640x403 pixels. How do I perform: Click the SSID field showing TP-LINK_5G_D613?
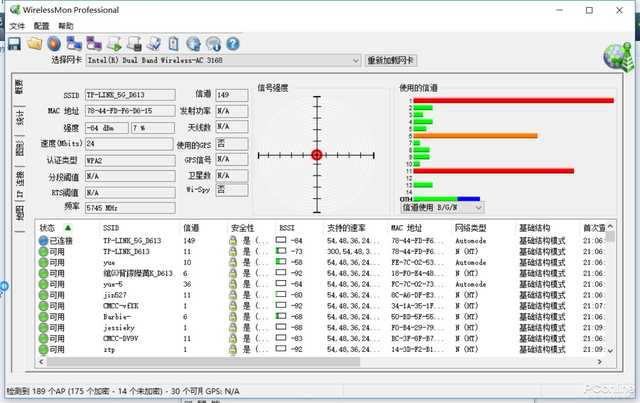point(130,95)
